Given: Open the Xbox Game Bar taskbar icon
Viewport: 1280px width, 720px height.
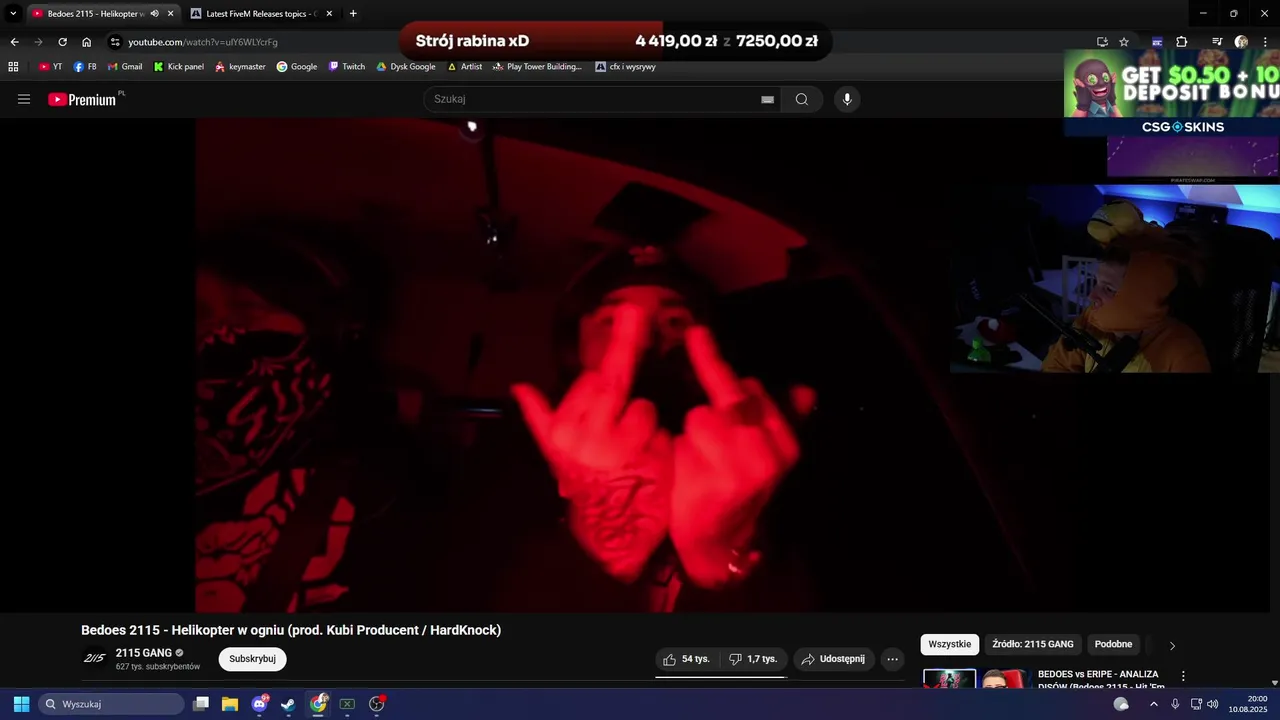Looking at the screenshot, I should click(x=347, y=704).
